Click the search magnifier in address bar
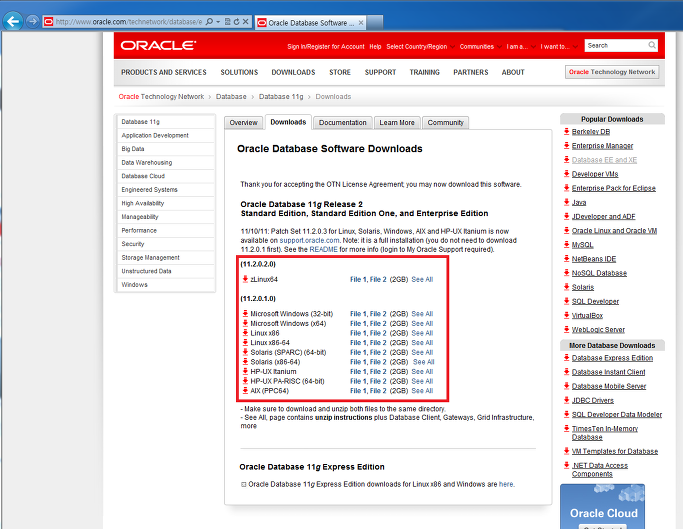Screen dimensions: 683x529 click(209, 21)
